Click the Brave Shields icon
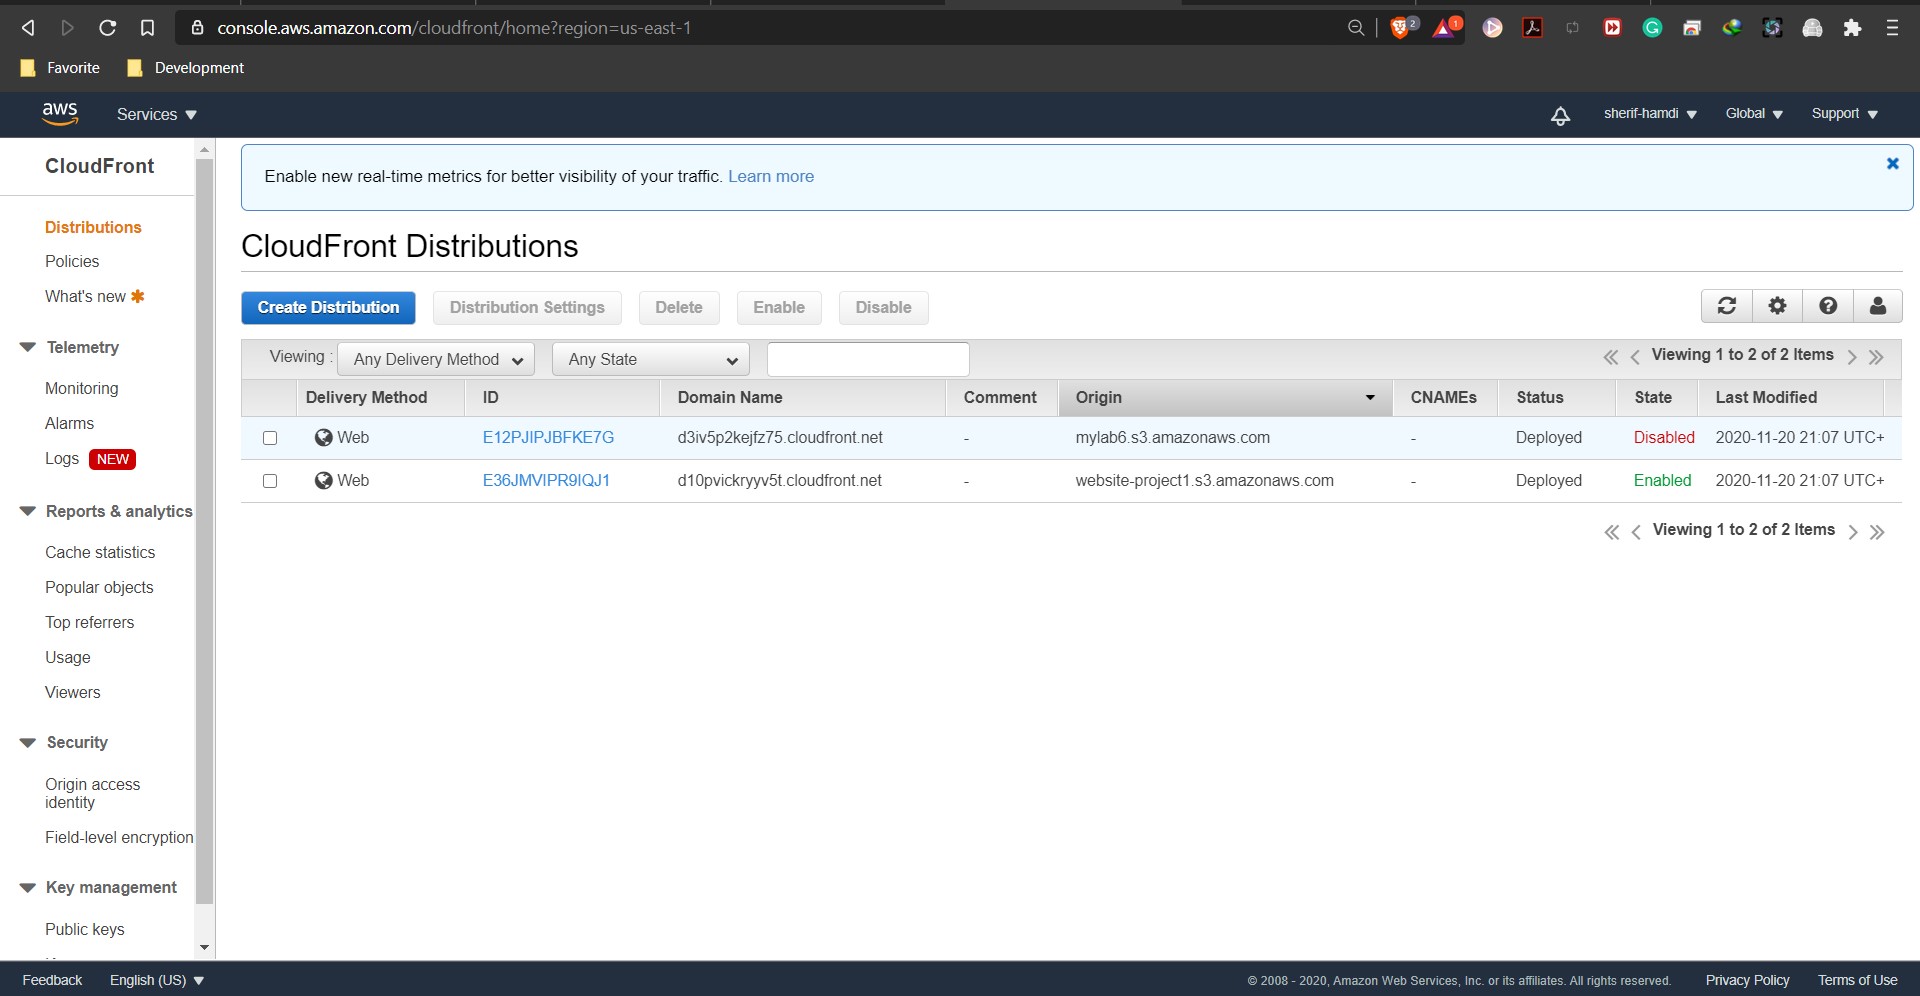The height and width of the screenshot is (996, 1920). point(1399,28)
